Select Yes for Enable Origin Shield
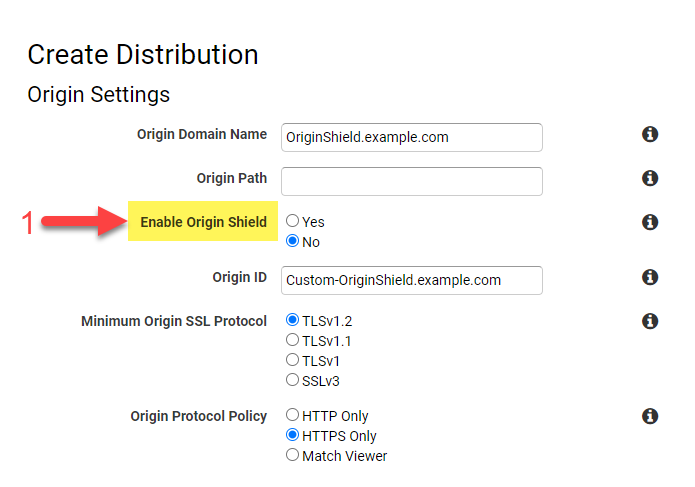Viewport: 695px width, 487px height. [x=293, y=222]
